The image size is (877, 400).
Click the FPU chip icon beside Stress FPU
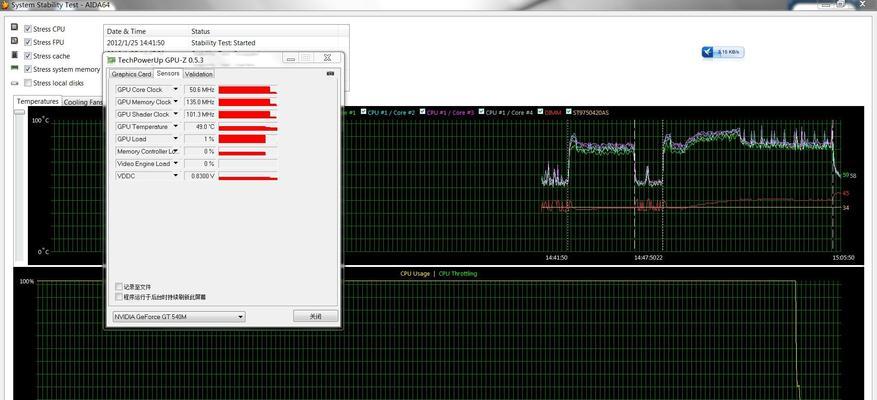(14, 41)
